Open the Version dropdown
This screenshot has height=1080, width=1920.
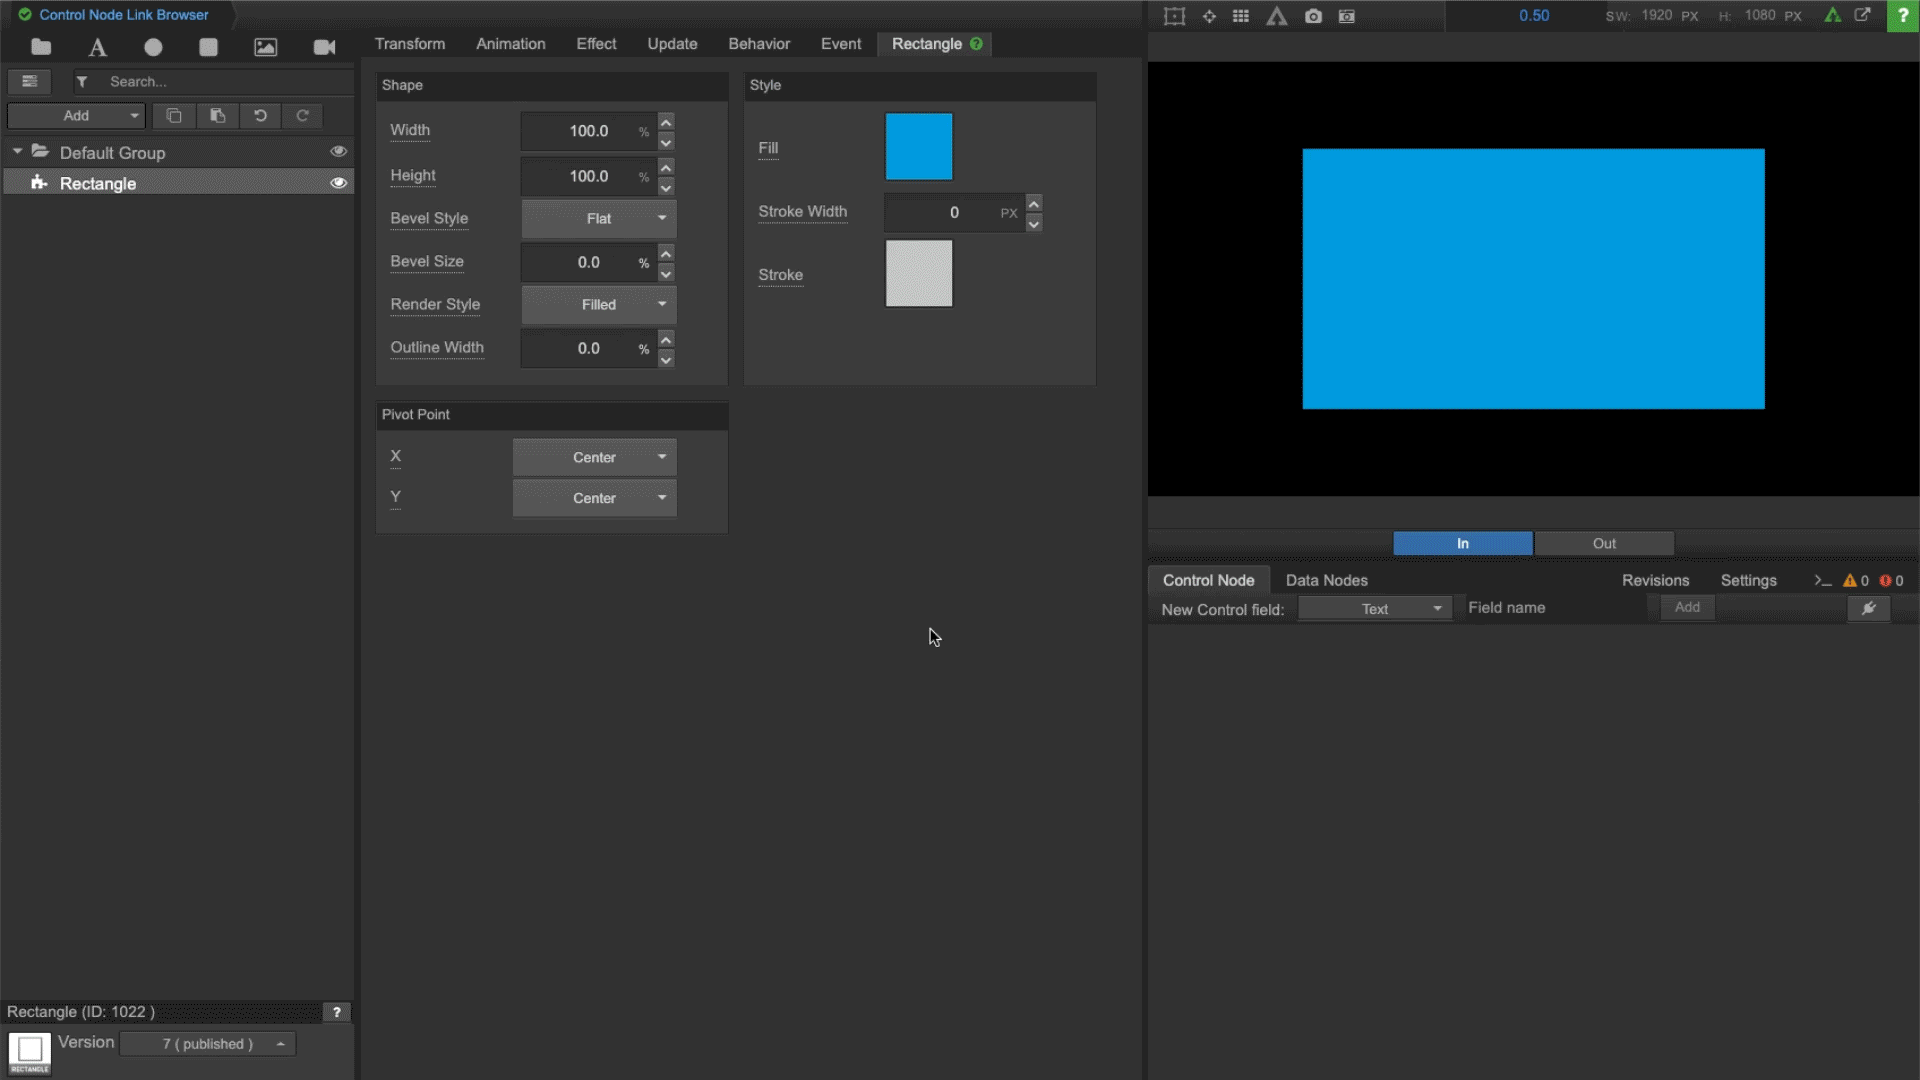click(x=208, y=1044)
